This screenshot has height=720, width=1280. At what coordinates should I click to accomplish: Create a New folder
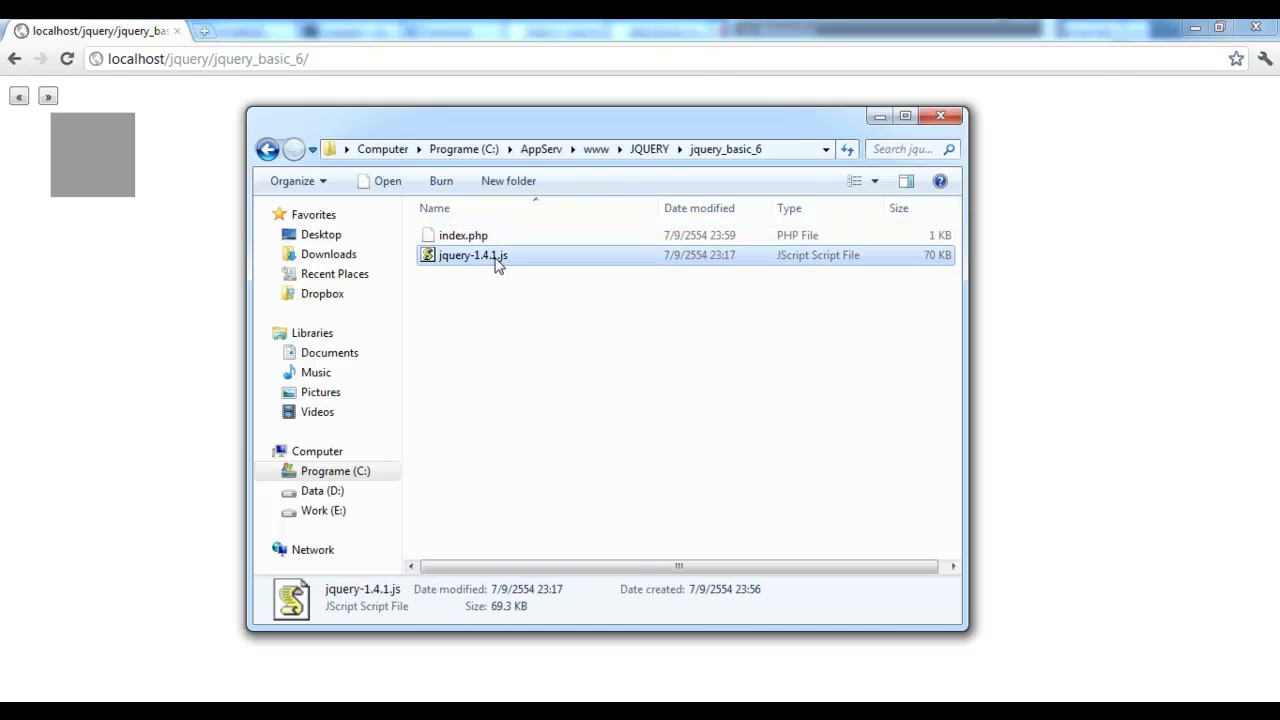pyautogui.click(x=508, y=181)
